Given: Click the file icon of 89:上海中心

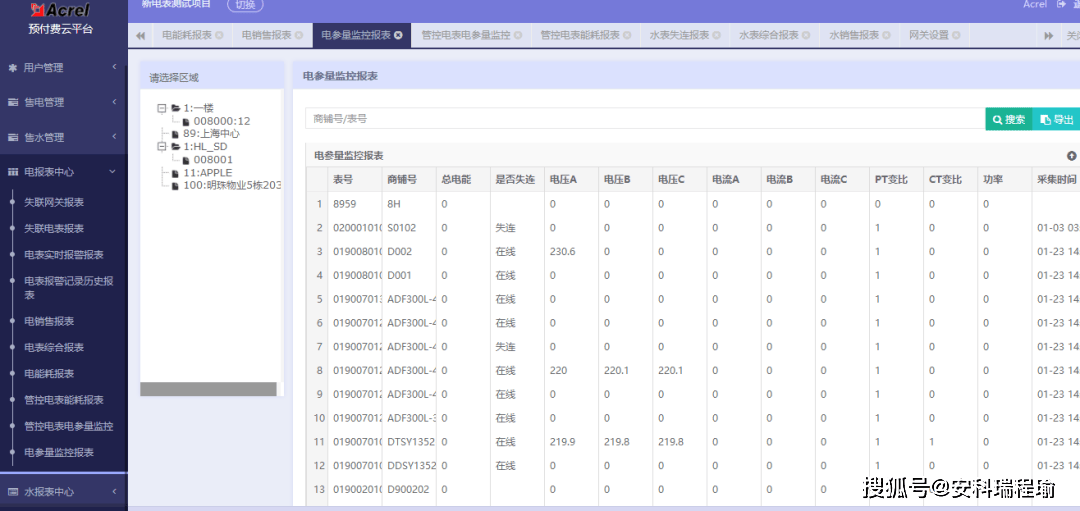Looking at the screenshot, I should [176, 134].
